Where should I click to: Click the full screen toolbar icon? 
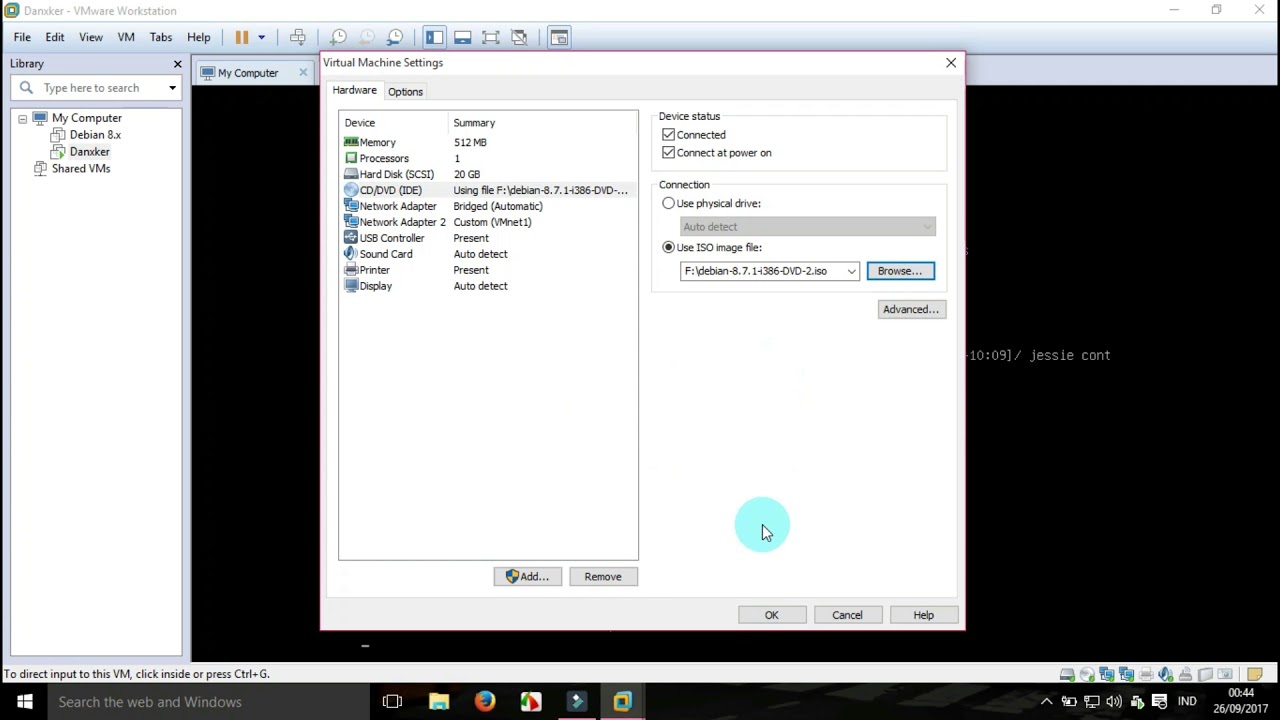point(490,37)
